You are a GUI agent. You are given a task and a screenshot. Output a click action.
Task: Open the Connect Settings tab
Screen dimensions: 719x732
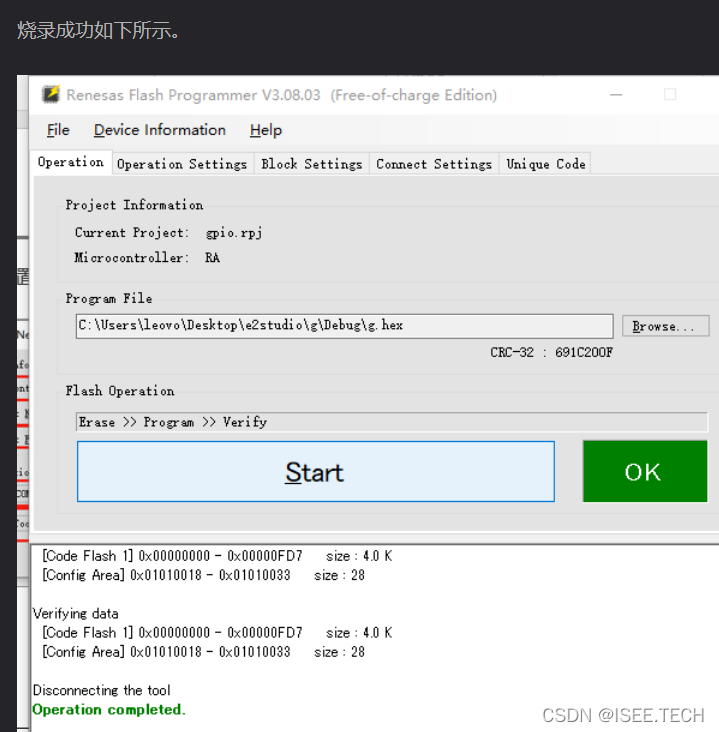pyautogui.click(x=434, y=164)
